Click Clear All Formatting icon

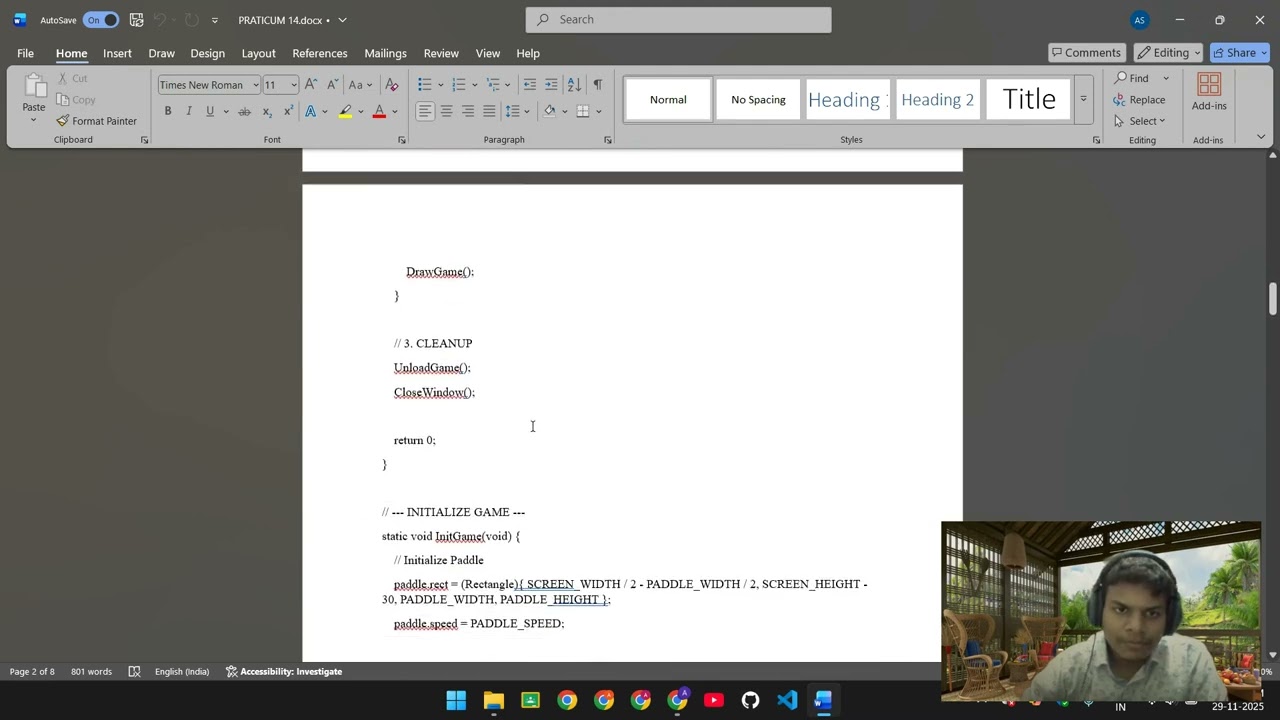tap(392, 84)
